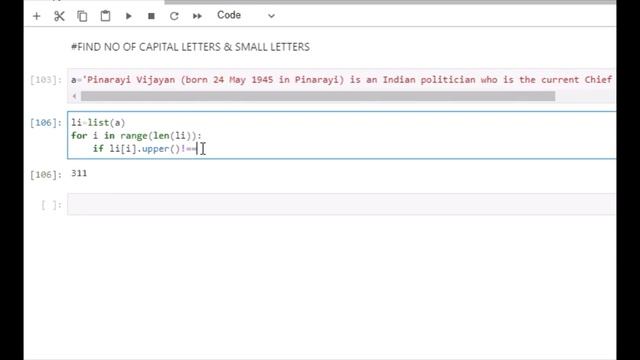This screenshot has width=640, height=360.
Task: Copy the selected cell
Action: point(82,16)
